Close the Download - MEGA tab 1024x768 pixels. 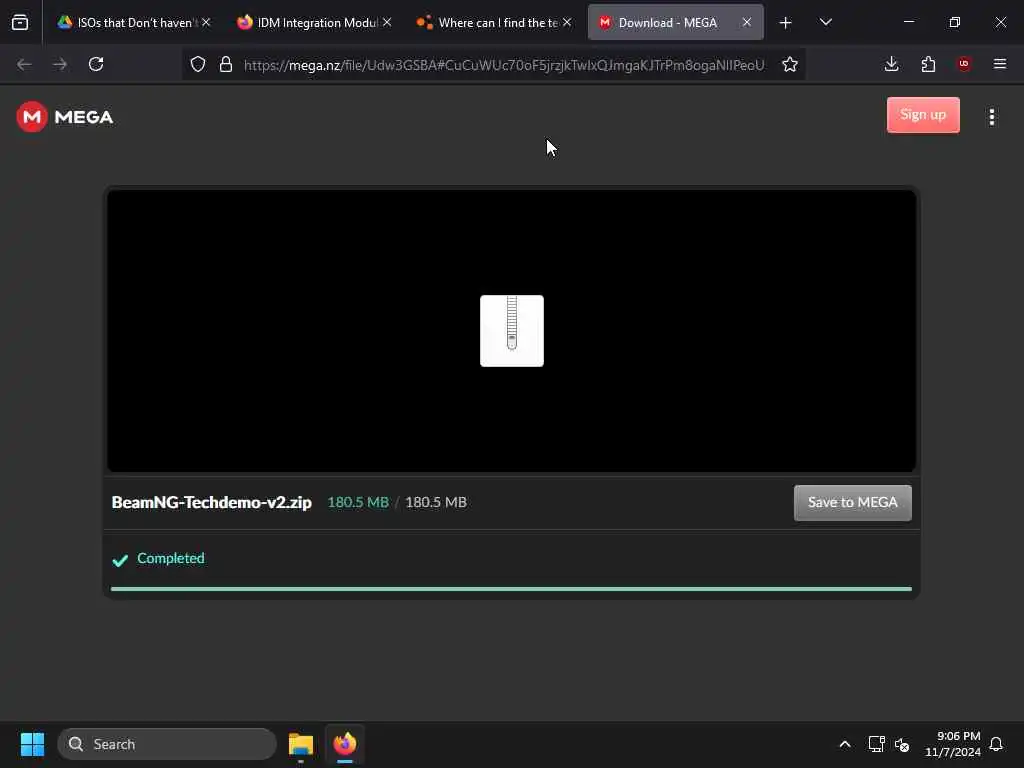click(x=746, y=22)
